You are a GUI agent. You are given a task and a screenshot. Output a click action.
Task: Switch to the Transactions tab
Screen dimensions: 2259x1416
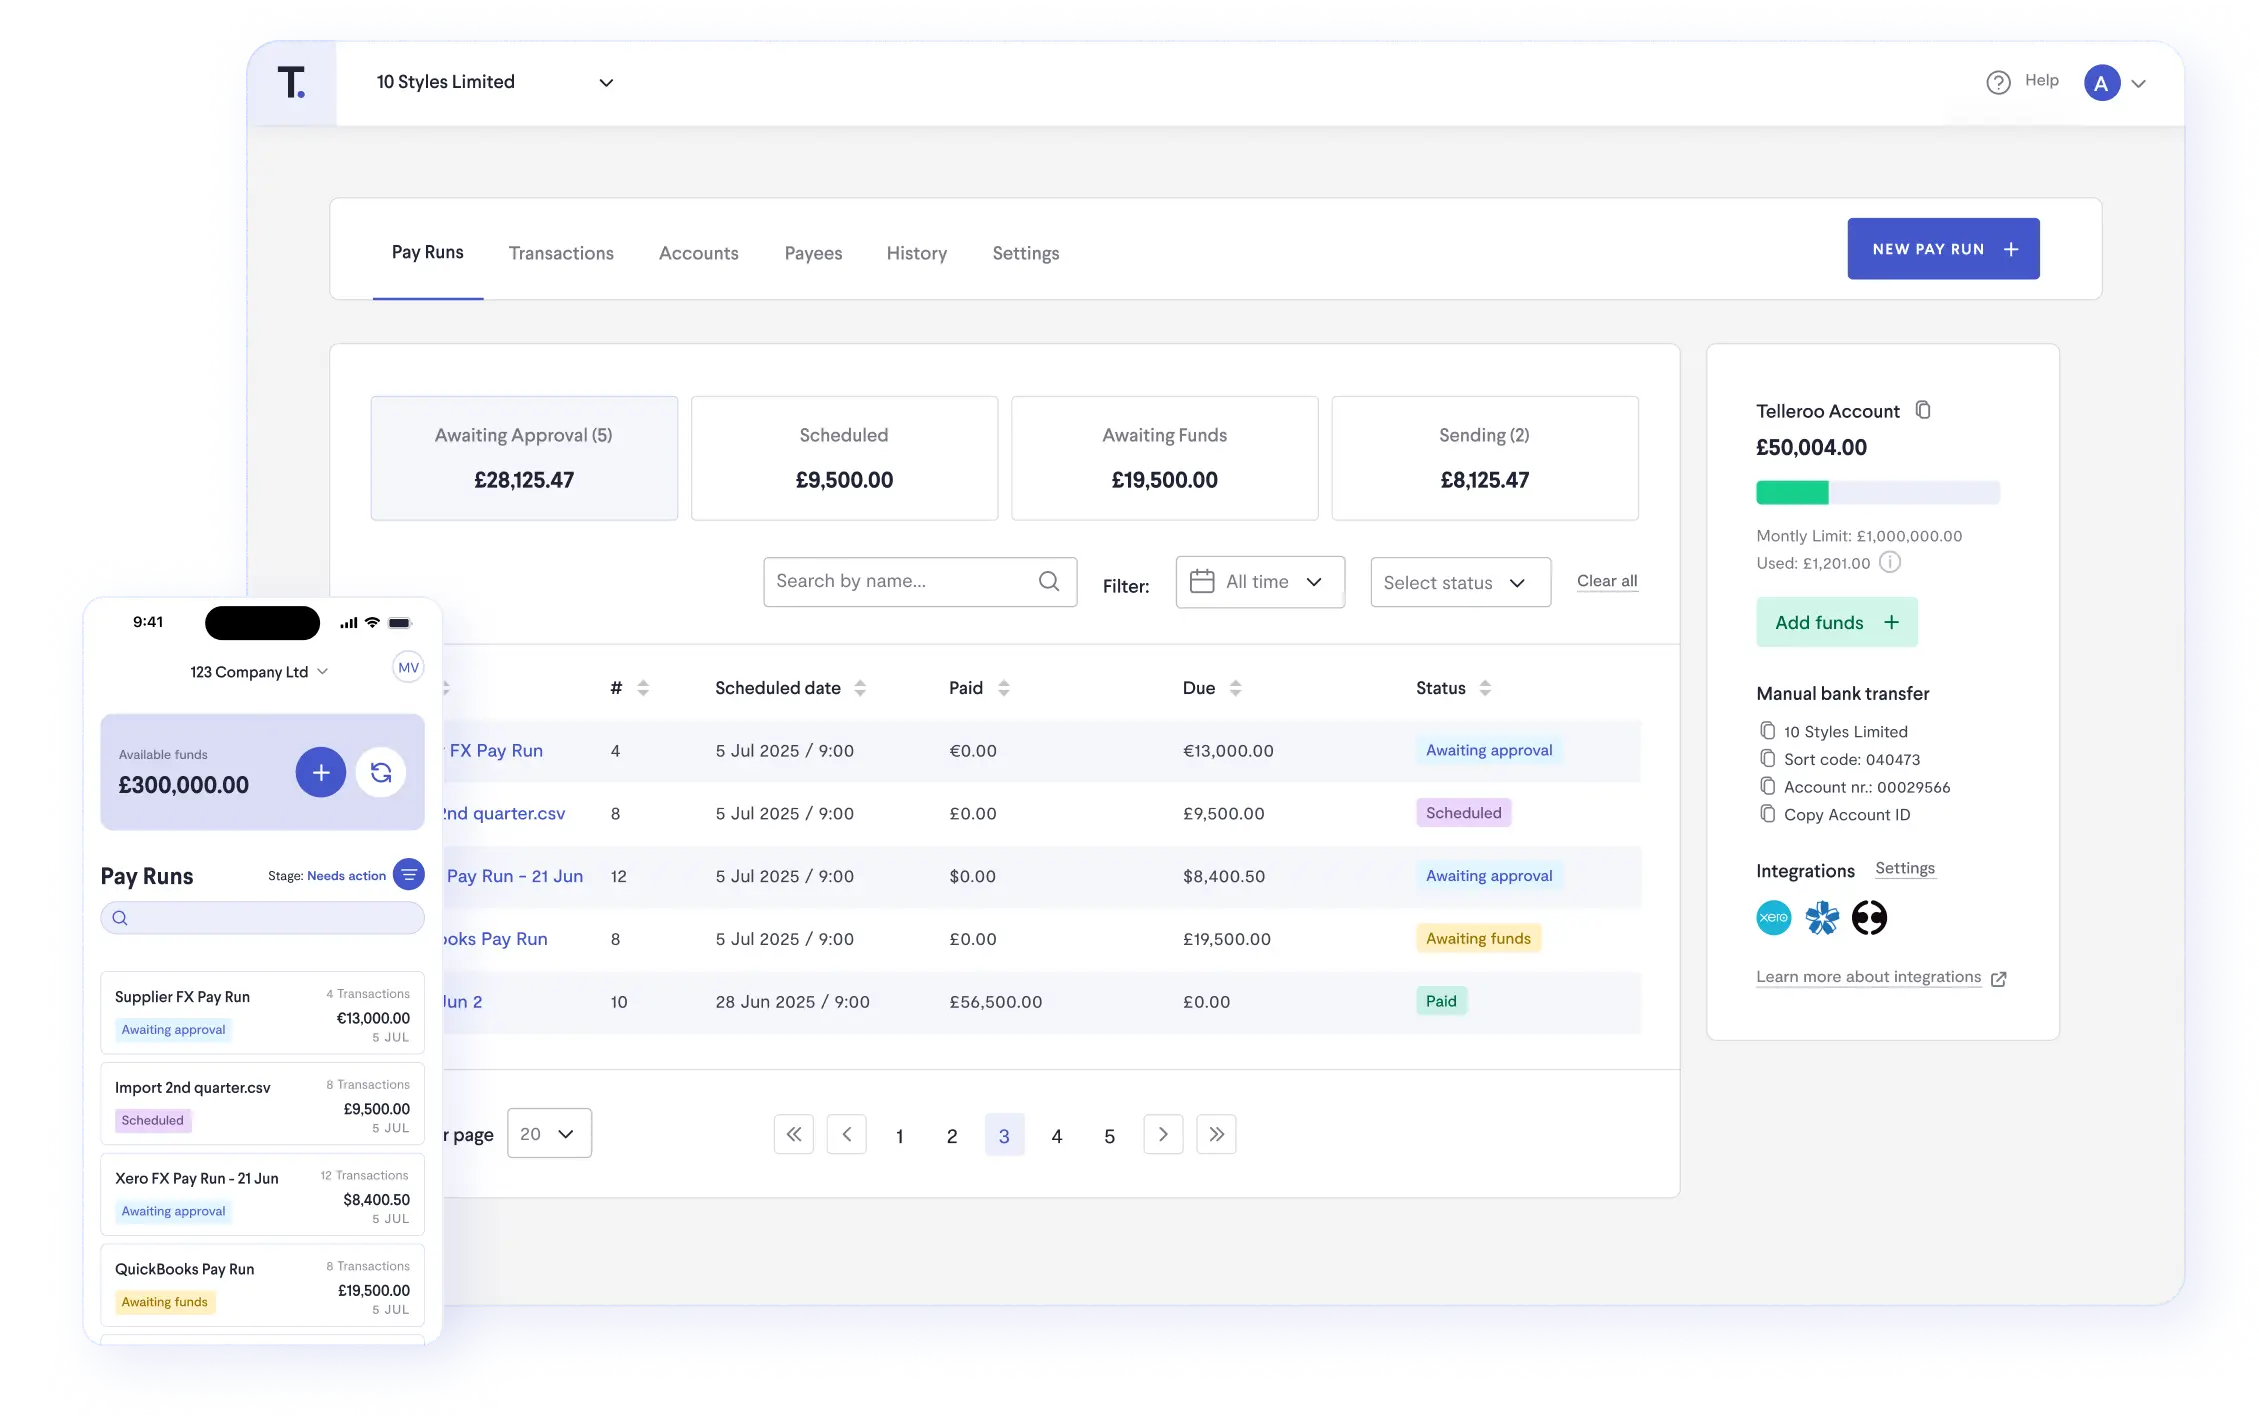click(561, 253)
